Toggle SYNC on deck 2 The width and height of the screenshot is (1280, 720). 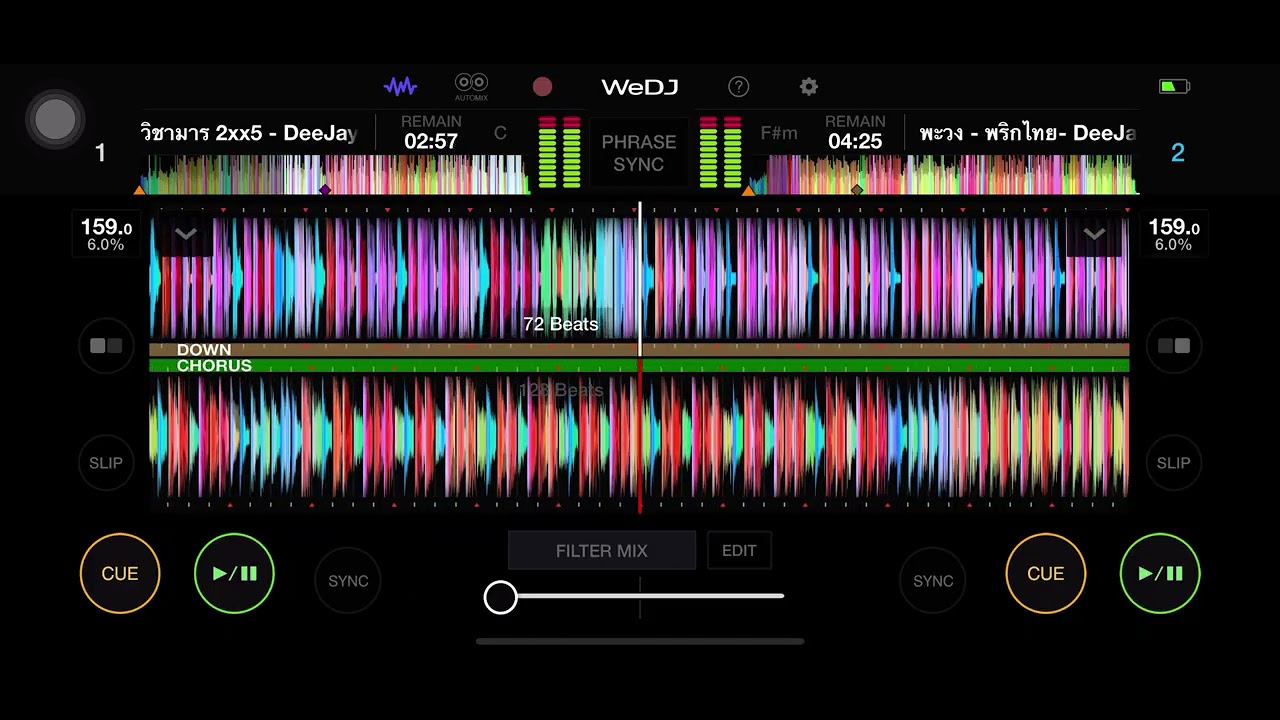(x=933, y=581)
